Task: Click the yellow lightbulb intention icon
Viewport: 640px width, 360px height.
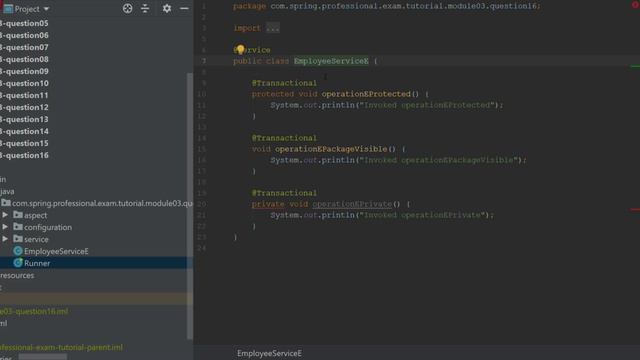Action: [x=240, y=49]
